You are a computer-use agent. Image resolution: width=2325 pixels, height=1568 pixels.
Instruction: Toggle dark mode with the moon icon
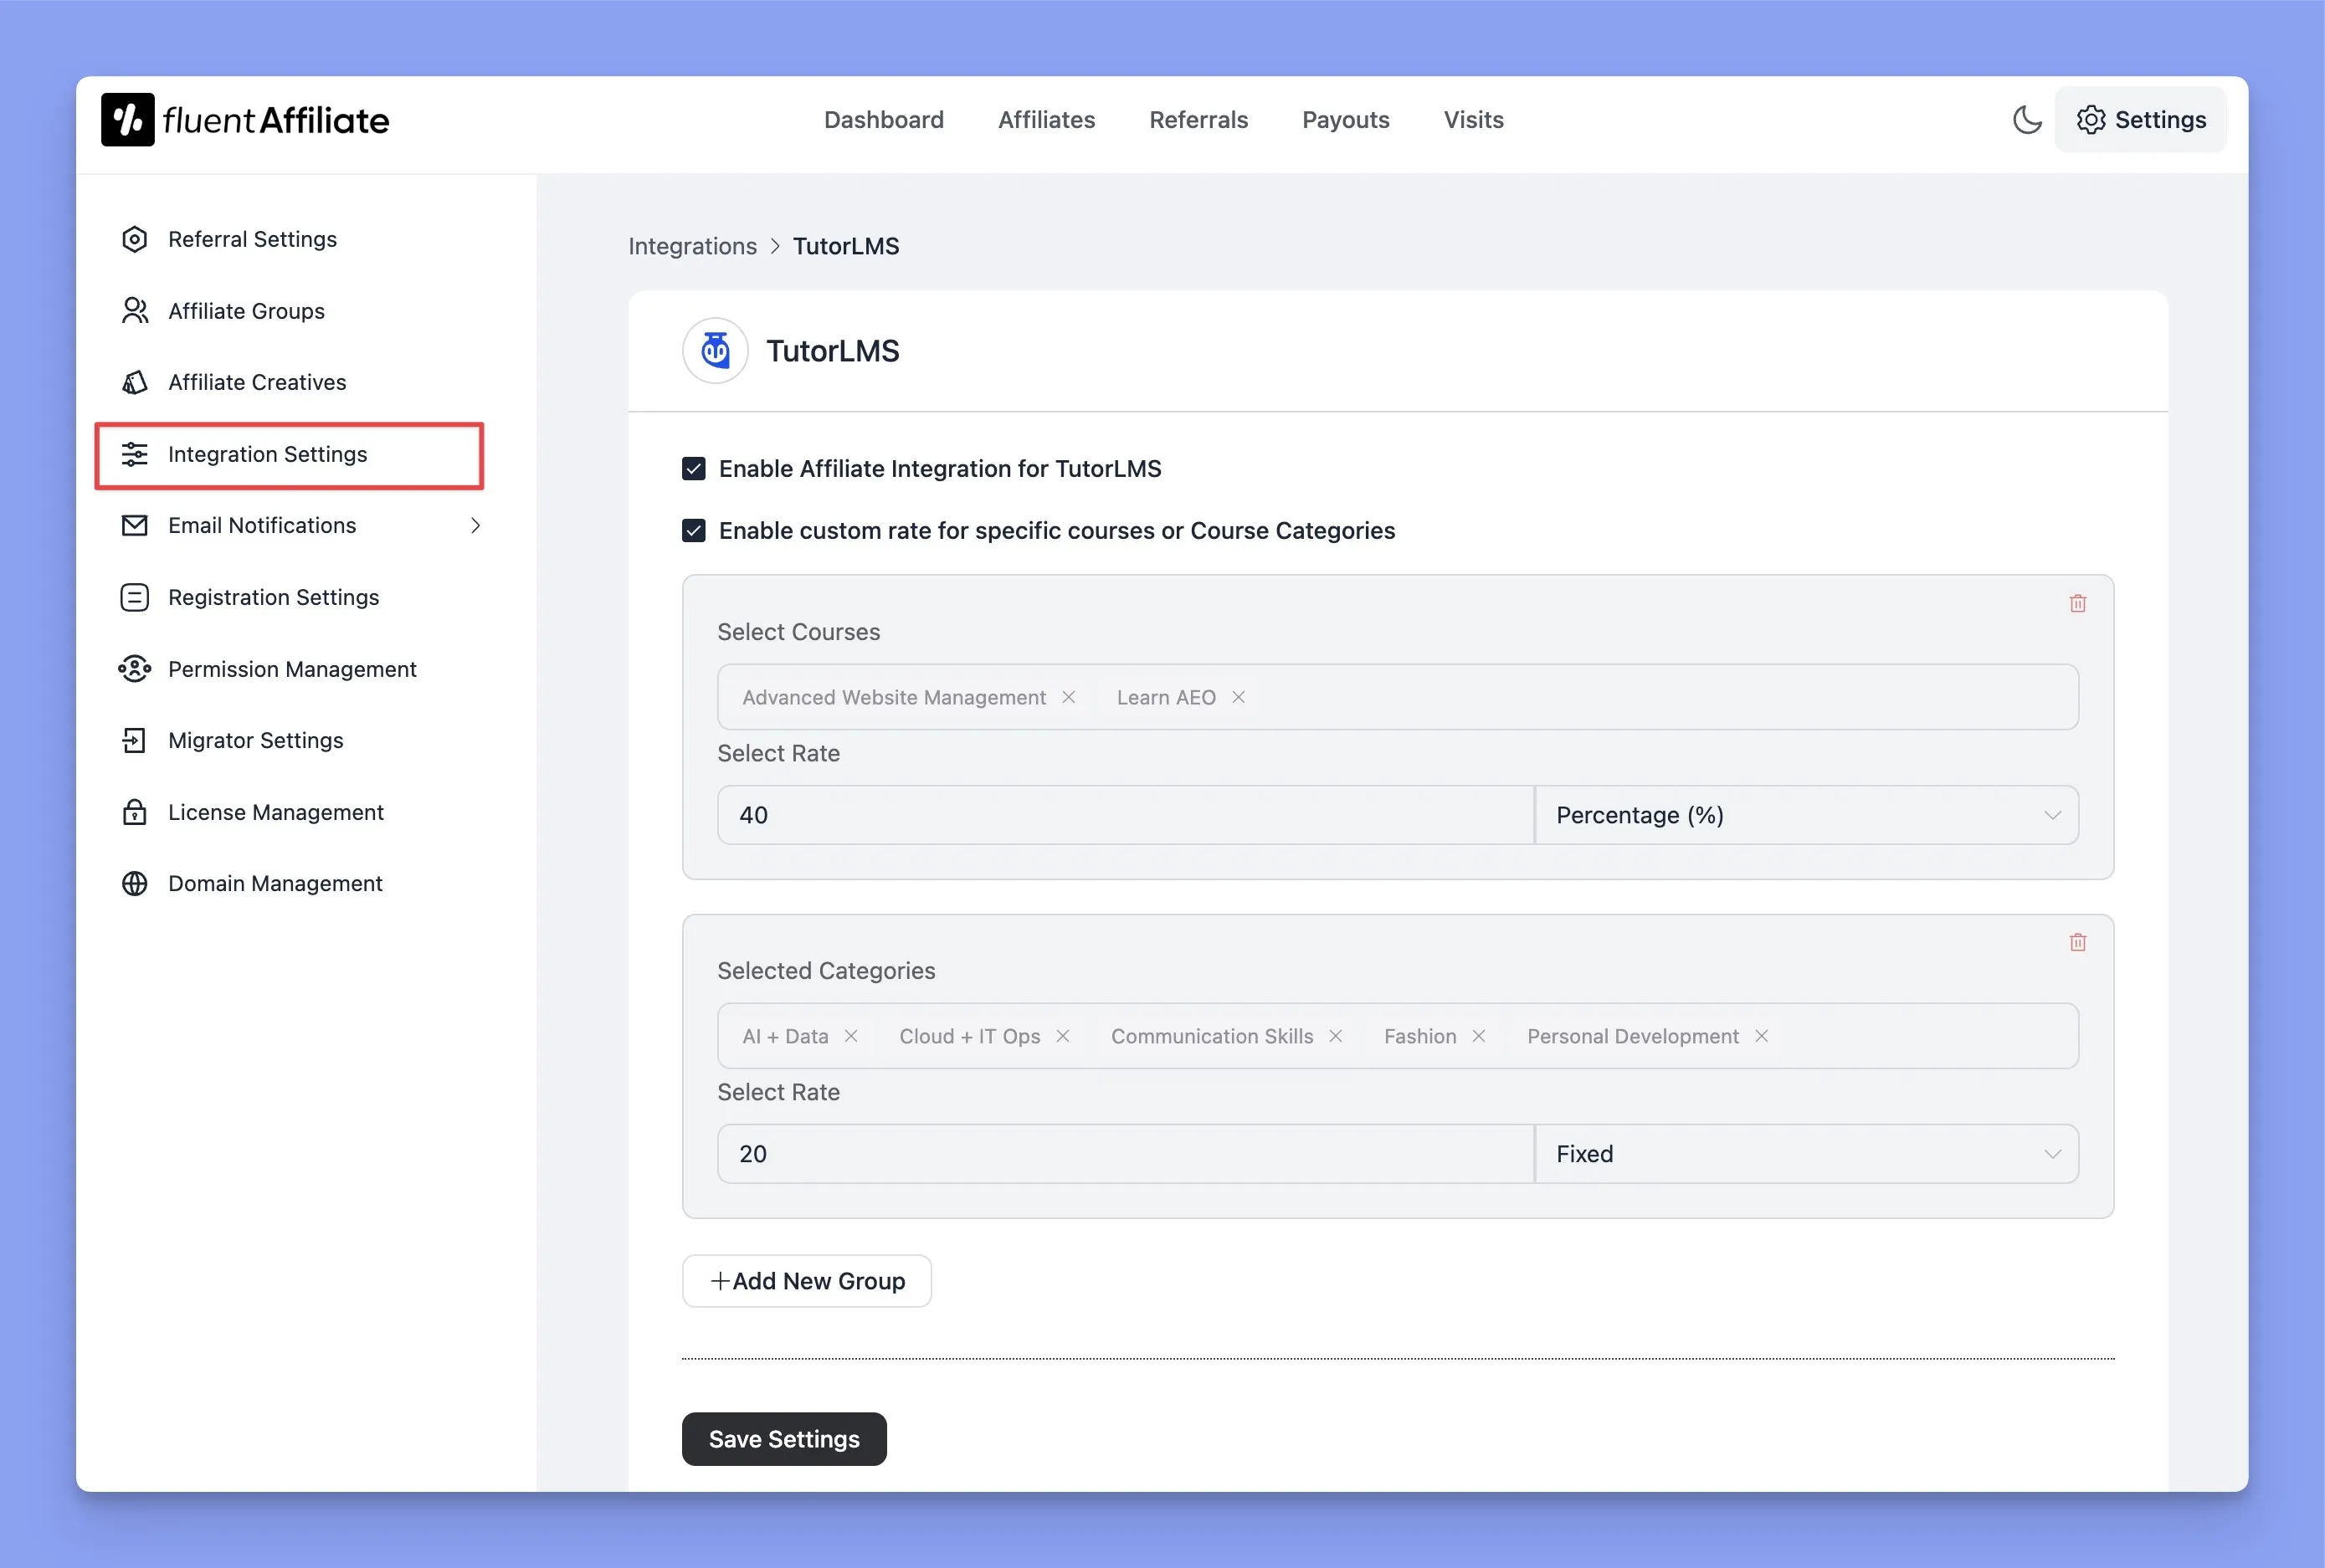pos(2026,119)
